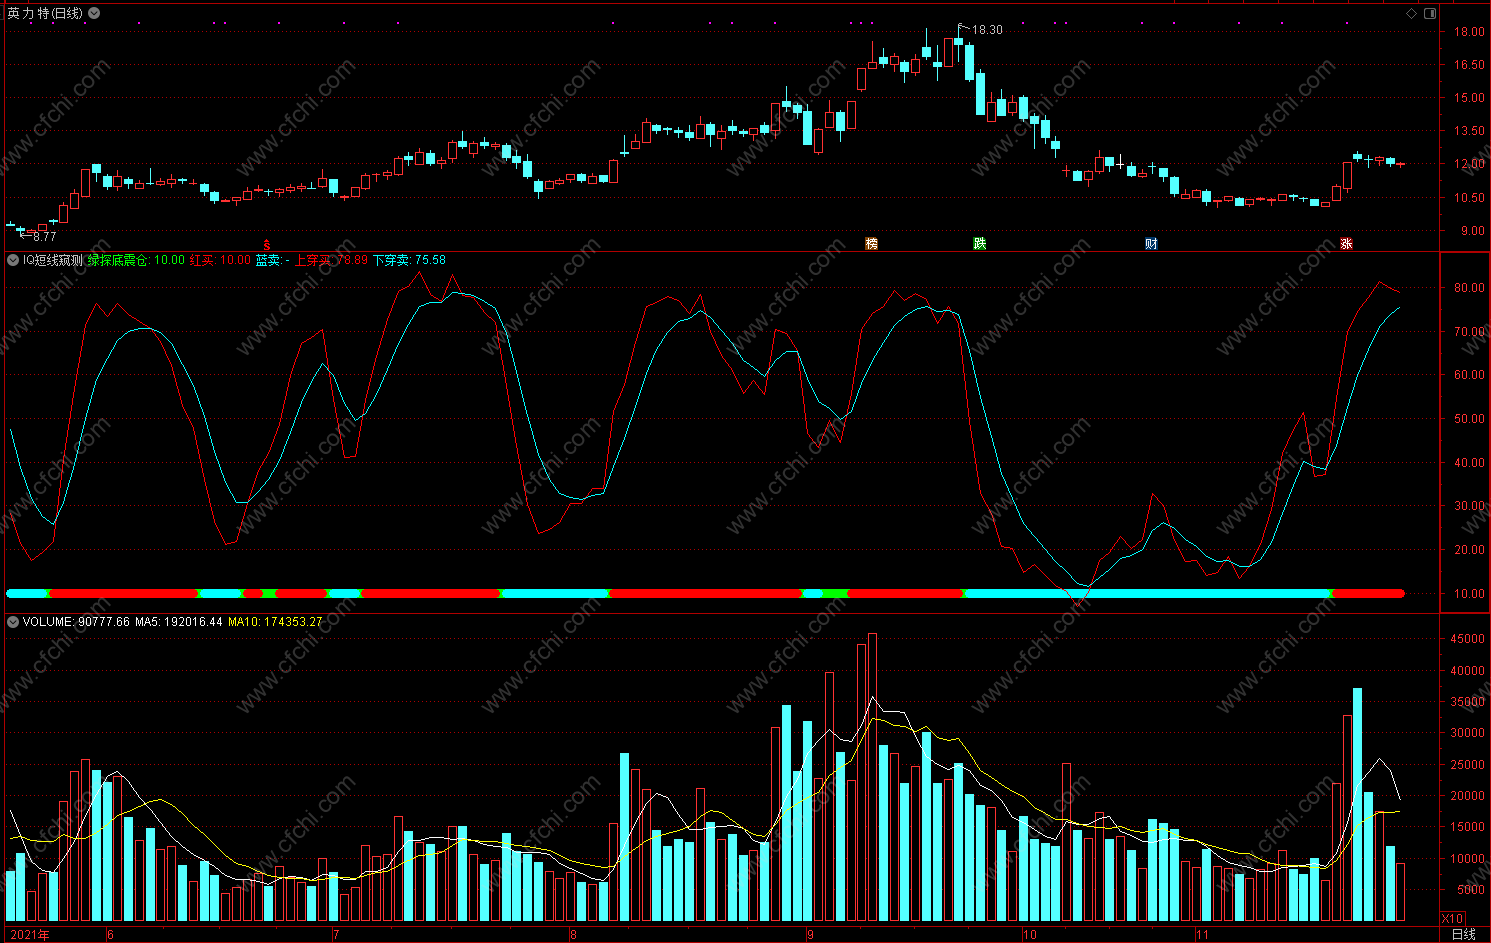1491x943 pixels.
Task: Click month 8 on the time axis
Action: click(x=573, y=935)
